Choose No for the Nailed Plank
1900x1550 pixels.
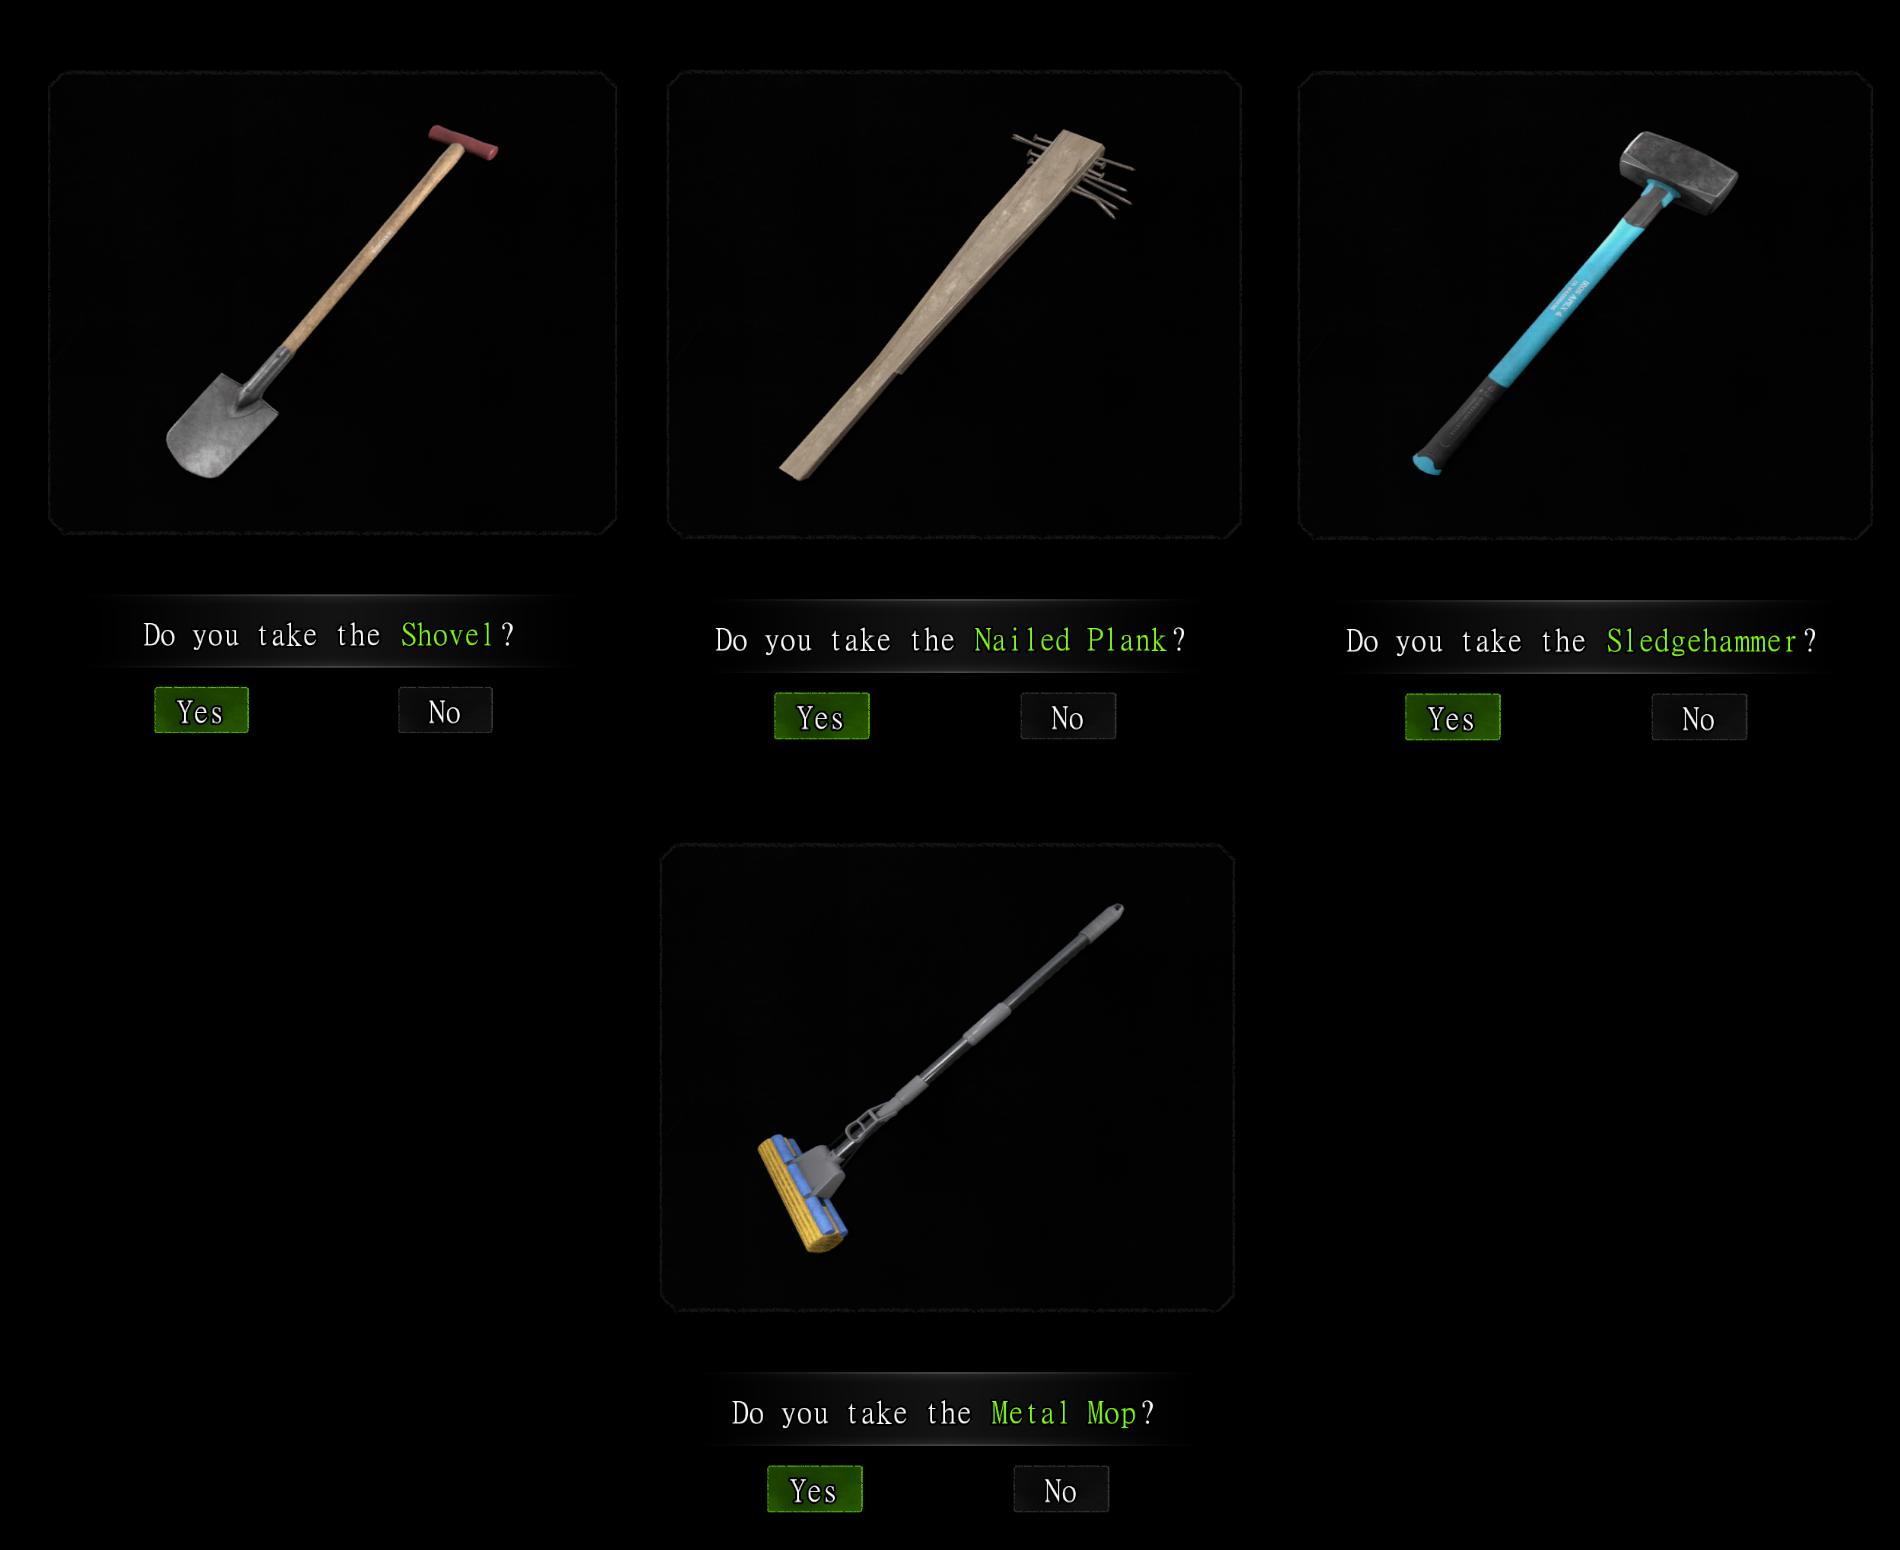click(x=1068, y=716)
